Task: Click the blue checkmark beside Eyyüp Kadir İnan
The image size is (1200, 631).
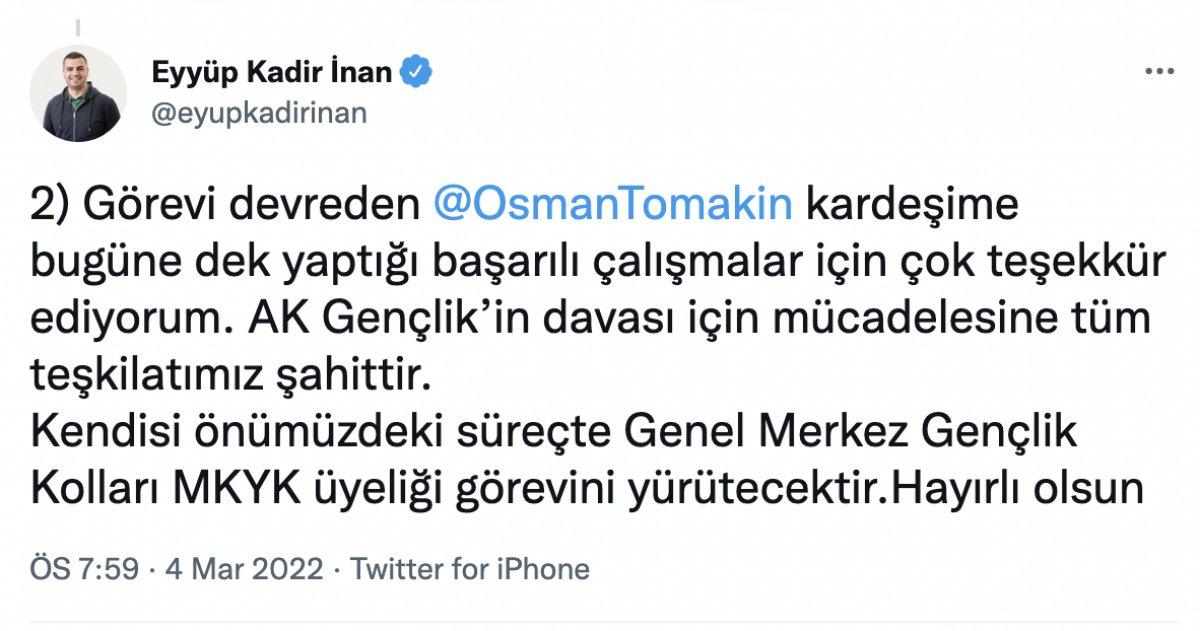Action: (x=416, y=68)
